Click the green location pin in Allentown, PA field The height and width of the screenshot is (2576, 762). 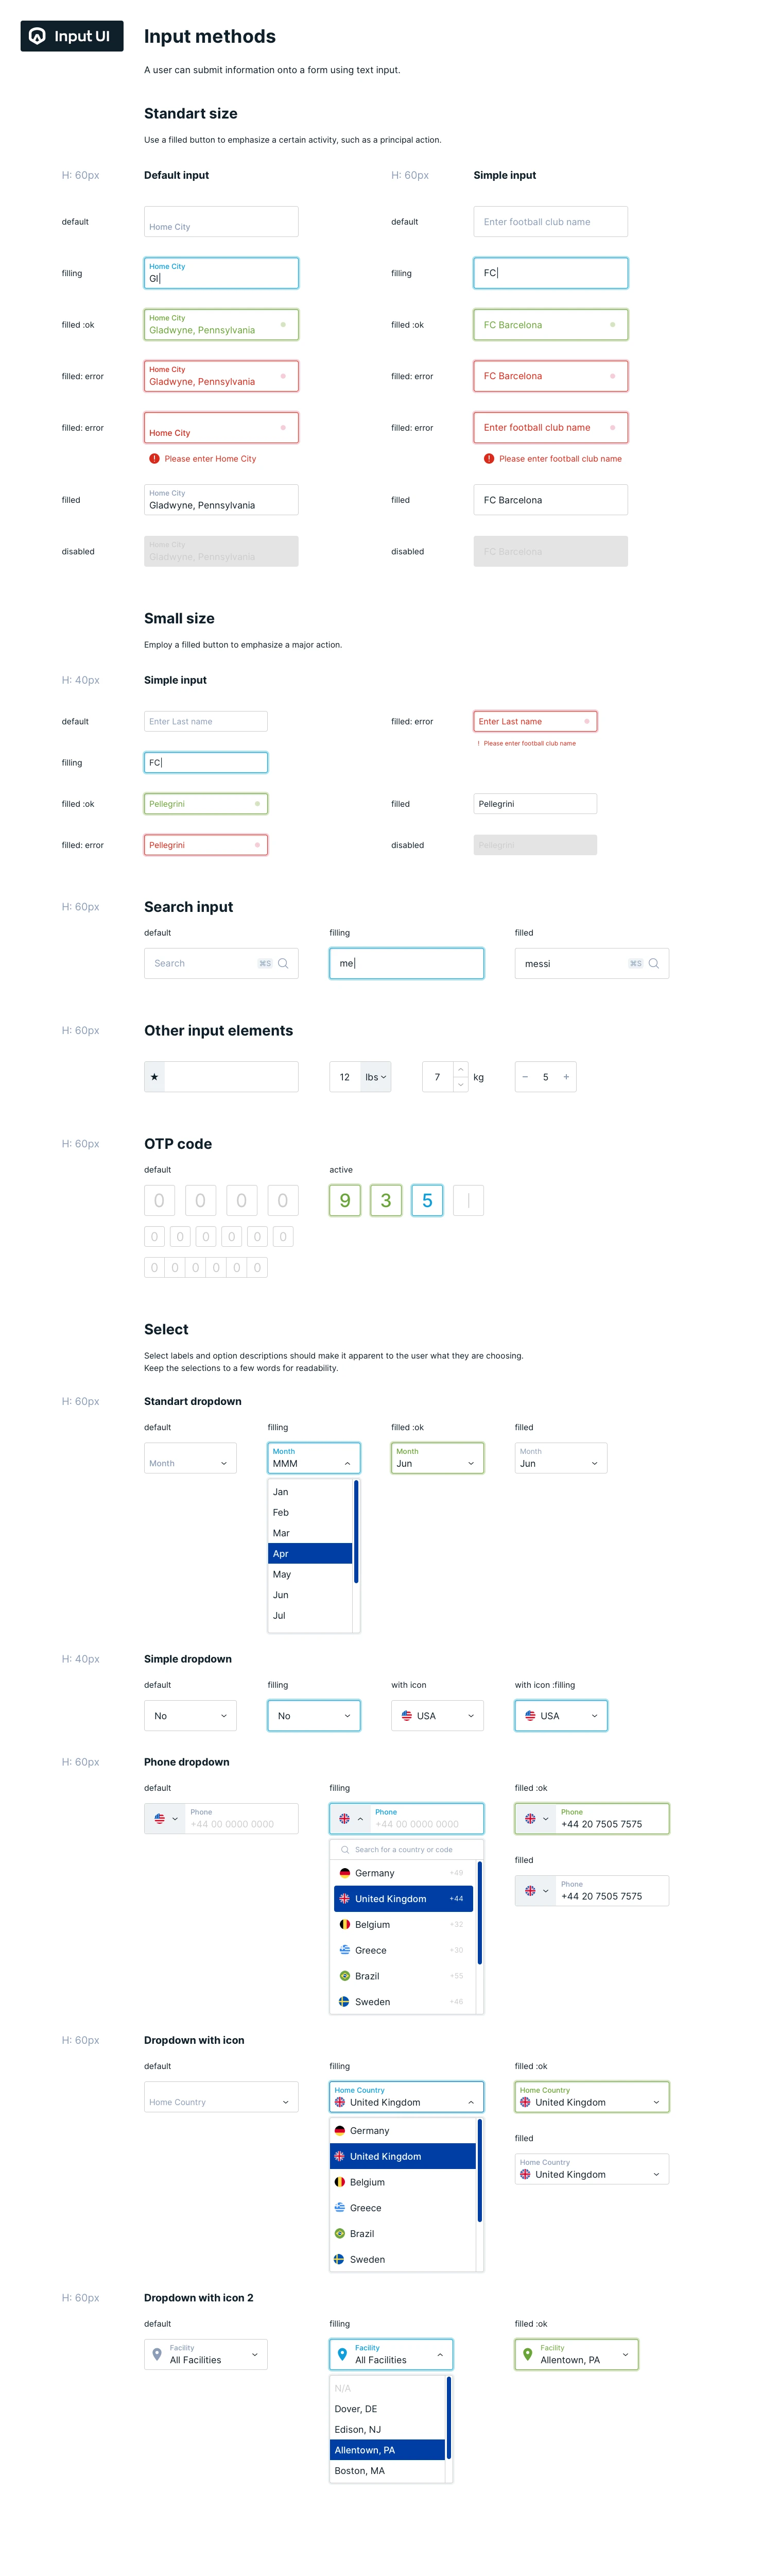point(527,2354)
